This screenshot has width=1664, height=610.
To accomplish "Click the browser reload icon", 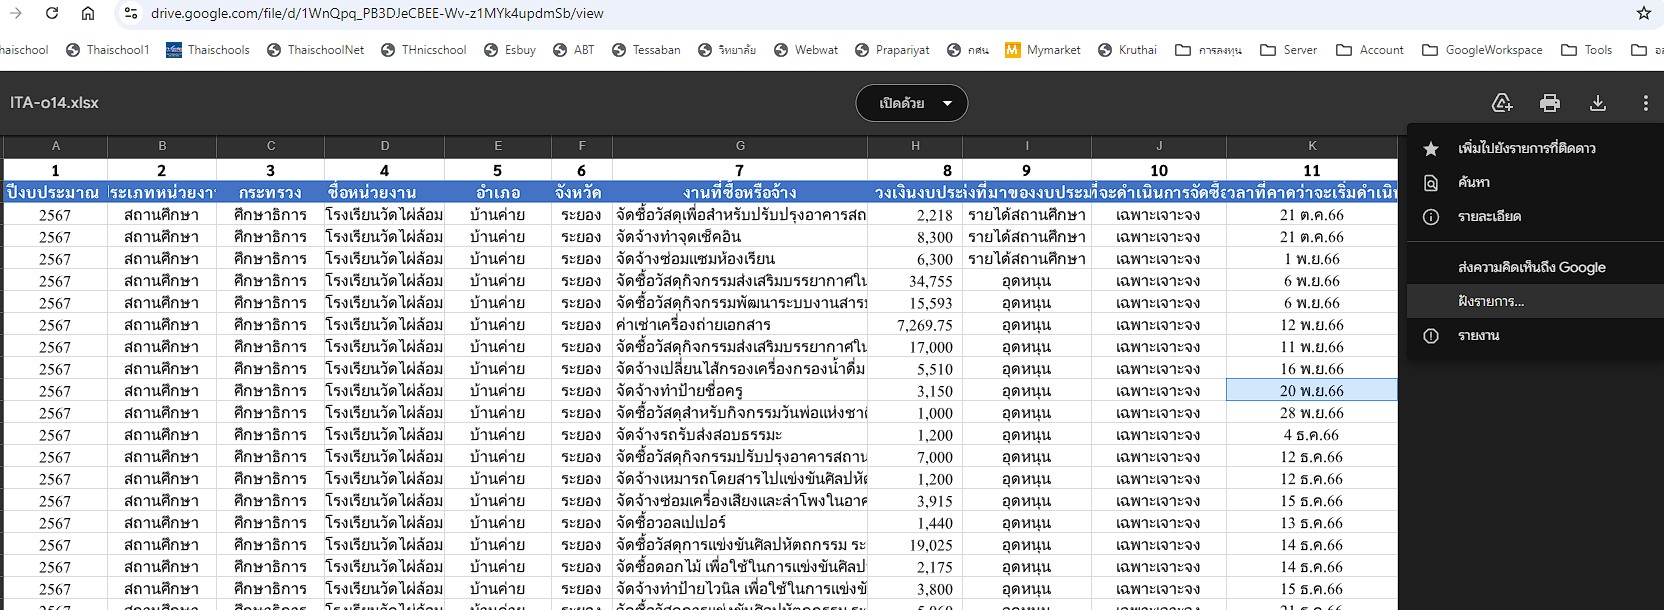I will point(52,14).
